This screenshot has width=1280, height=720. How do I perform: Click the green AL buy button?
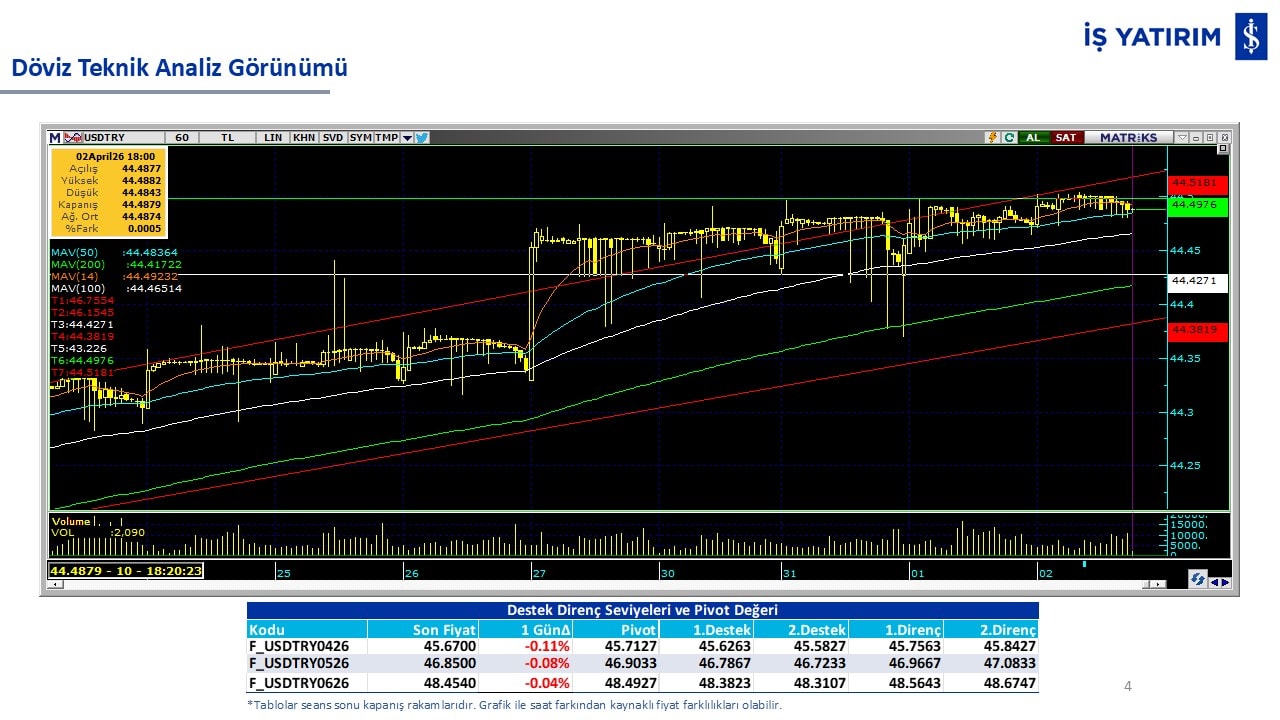1032,137
